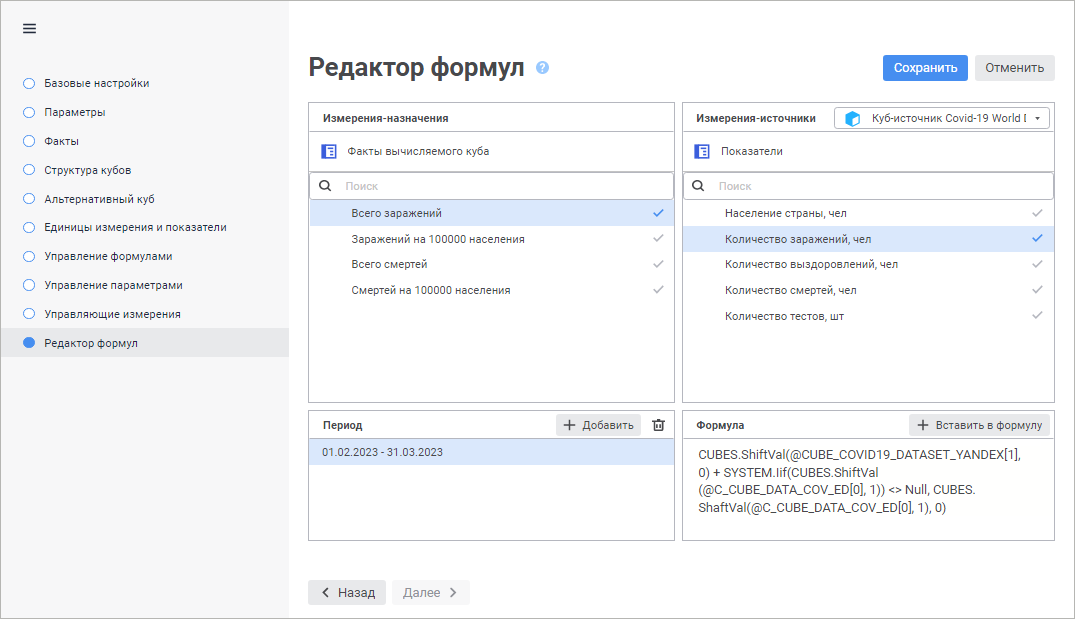Click search magnifier in destination dimensions
Screen dimensions: 1075x619
tap(325, 186)
